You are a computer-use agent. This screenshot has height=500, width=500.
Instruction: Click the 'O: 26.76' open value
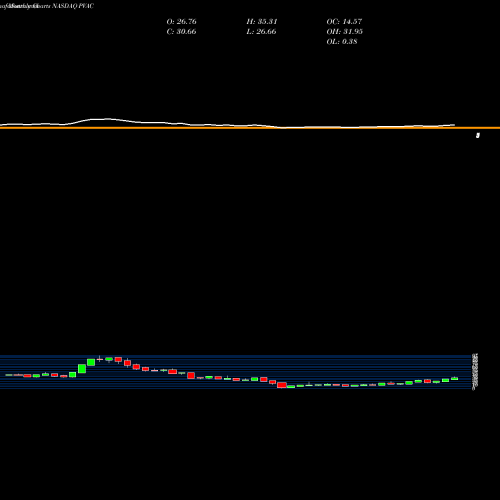tap(181, 22)
